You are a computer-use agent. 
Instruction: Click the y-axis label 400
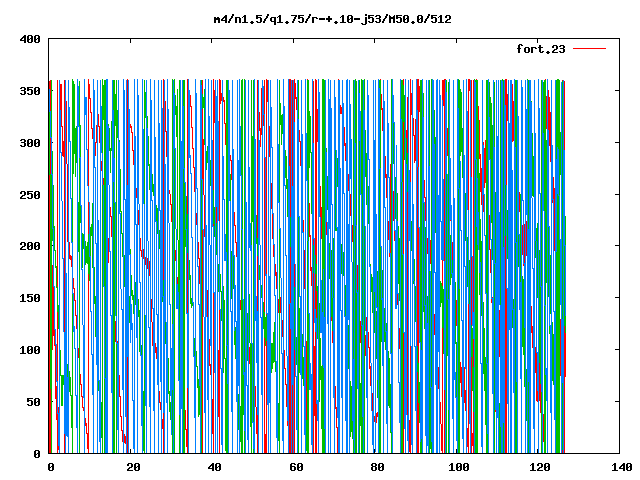[30, 39]
